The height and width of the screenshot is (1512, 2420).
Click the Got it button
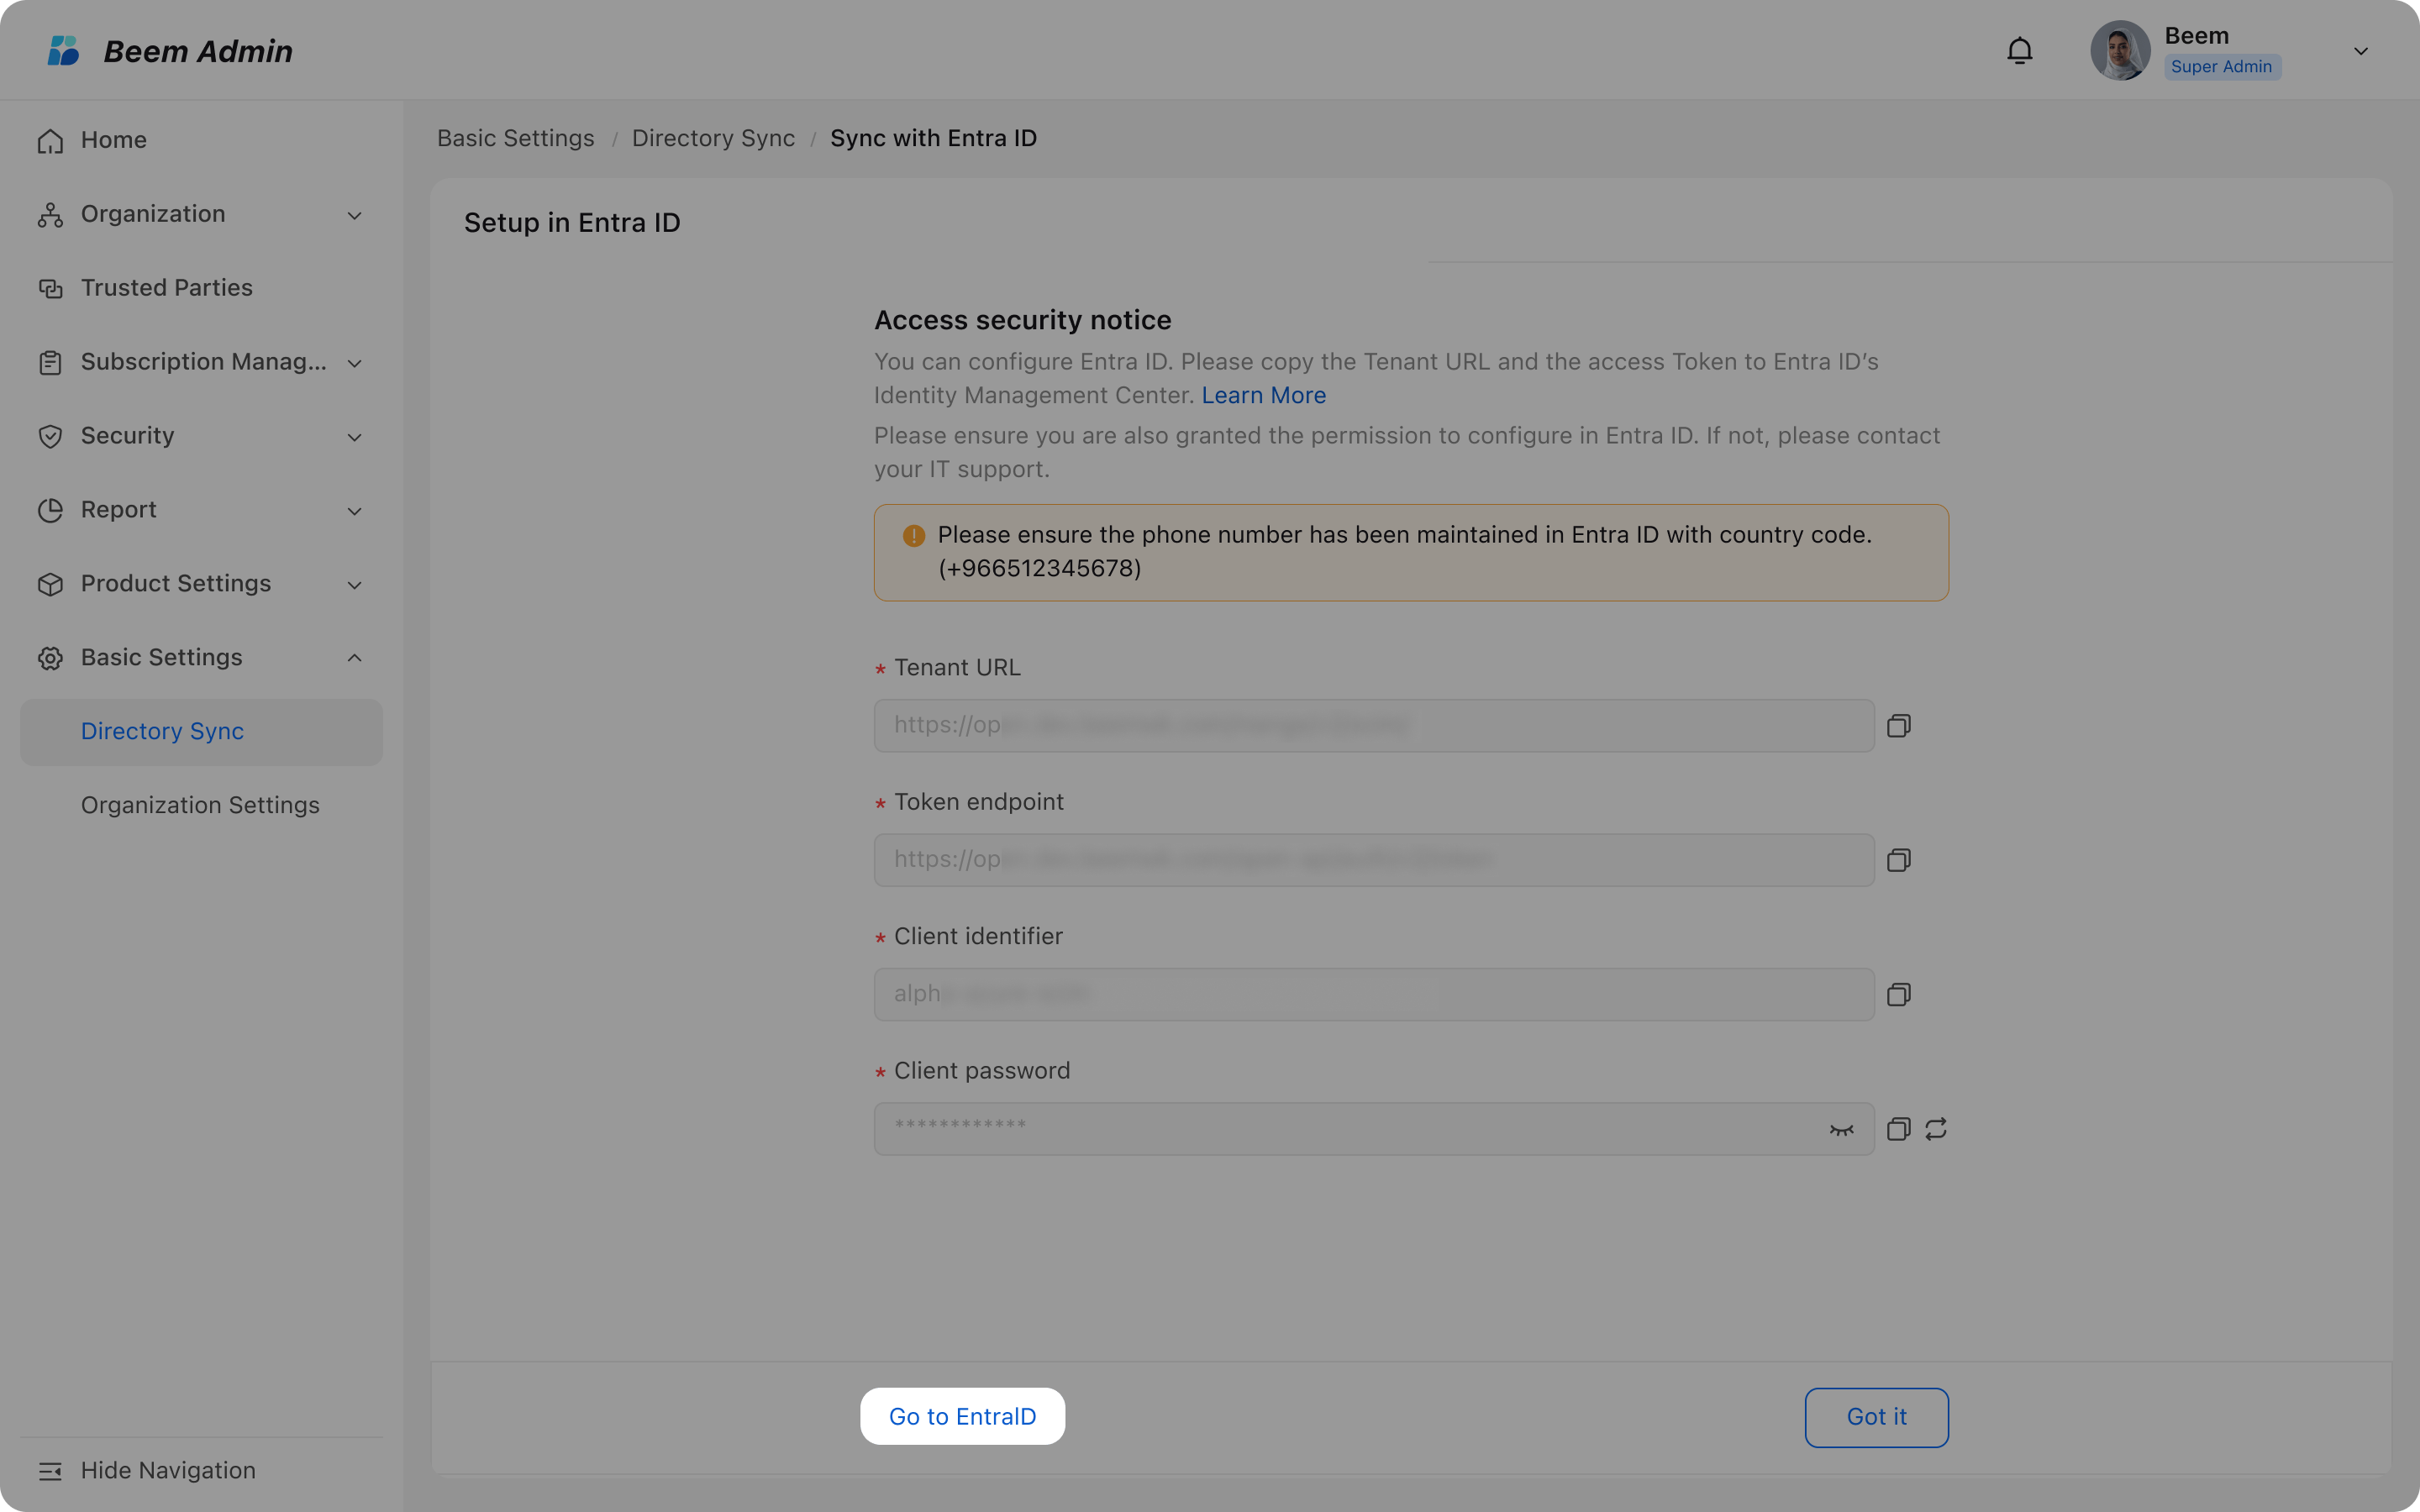(1876, 1418)
